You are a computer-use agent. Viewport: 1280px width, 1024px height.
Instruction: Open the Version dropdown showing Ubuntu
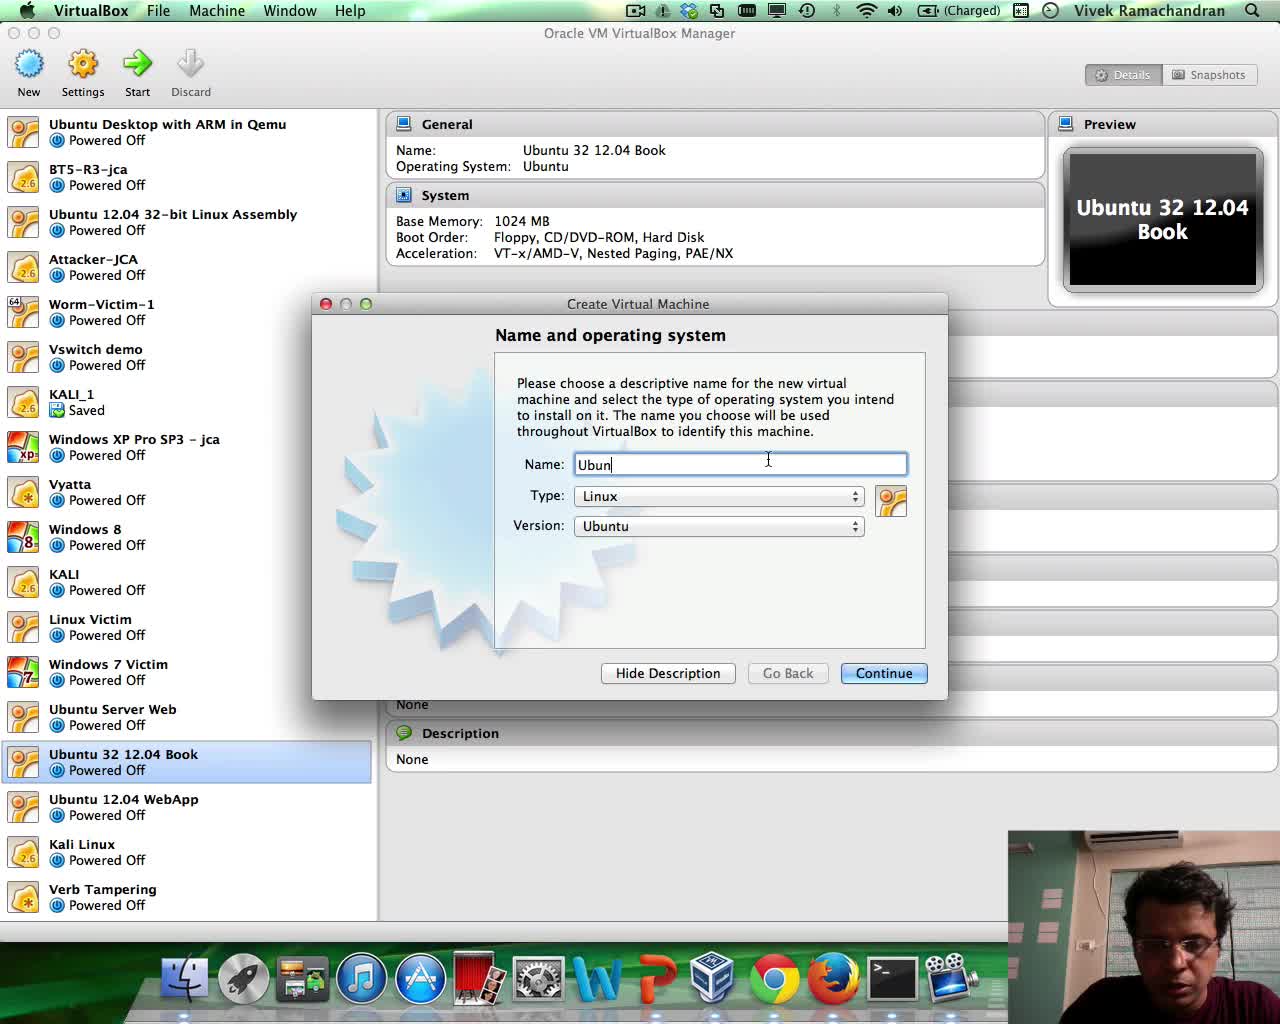coord(719,526)
